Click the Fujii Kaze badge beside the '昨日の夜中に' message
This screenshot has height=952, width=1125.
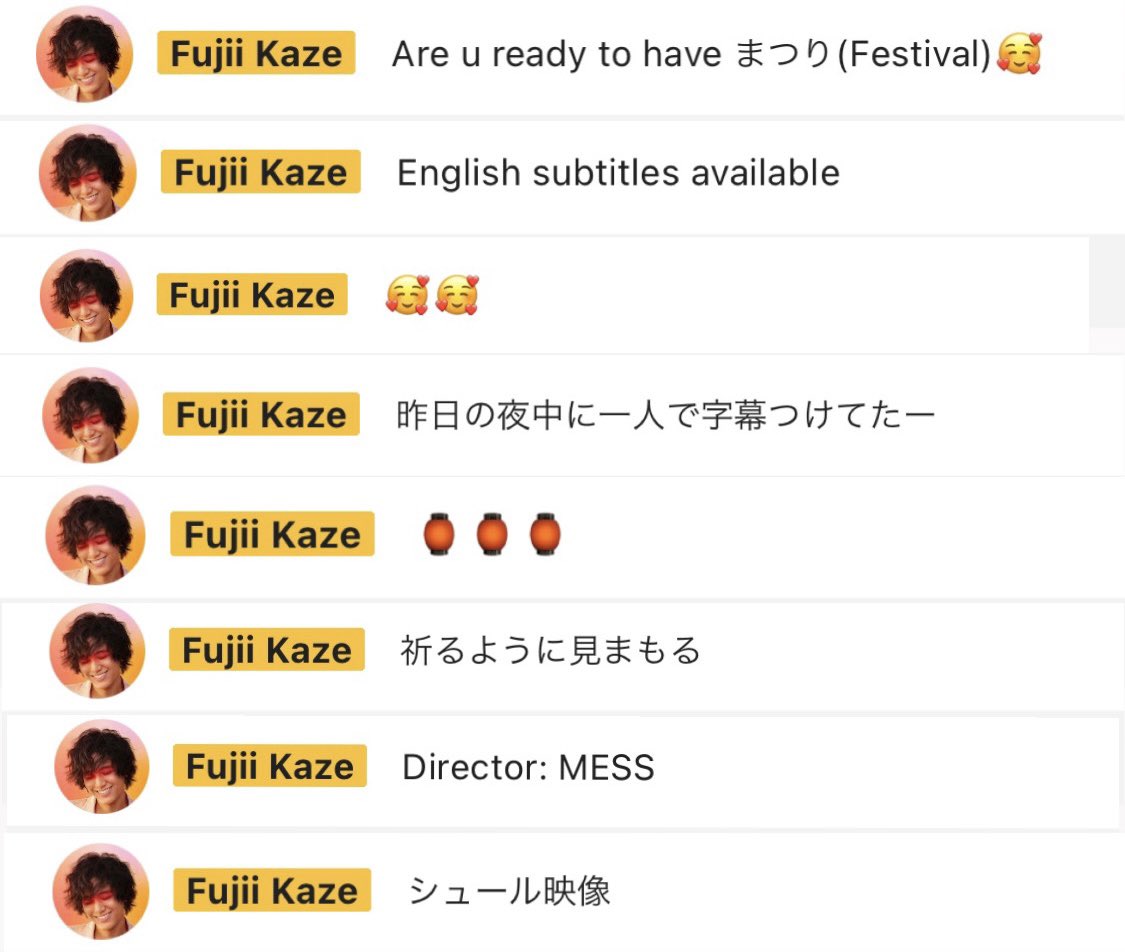[x=261, y=415]
